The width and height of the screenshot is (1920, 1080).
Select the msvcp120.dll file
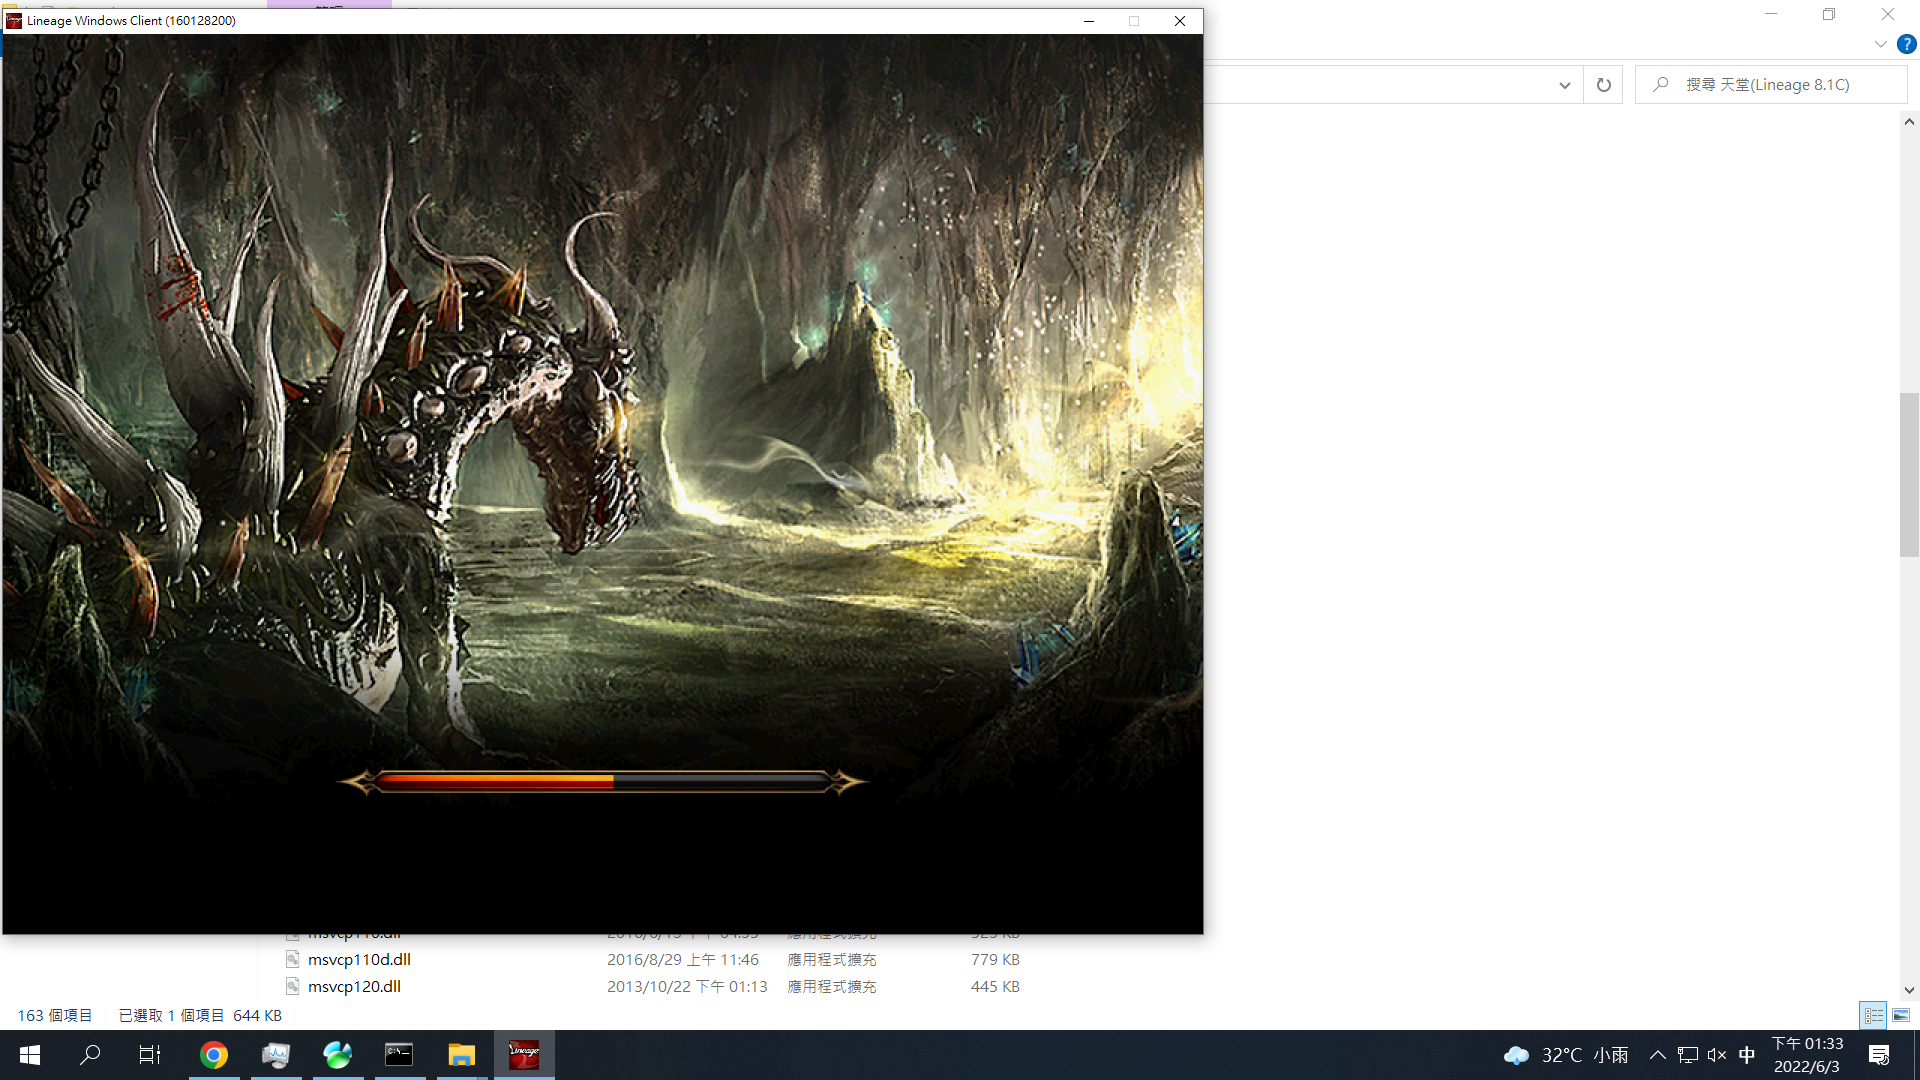click(x=354, y=987)
